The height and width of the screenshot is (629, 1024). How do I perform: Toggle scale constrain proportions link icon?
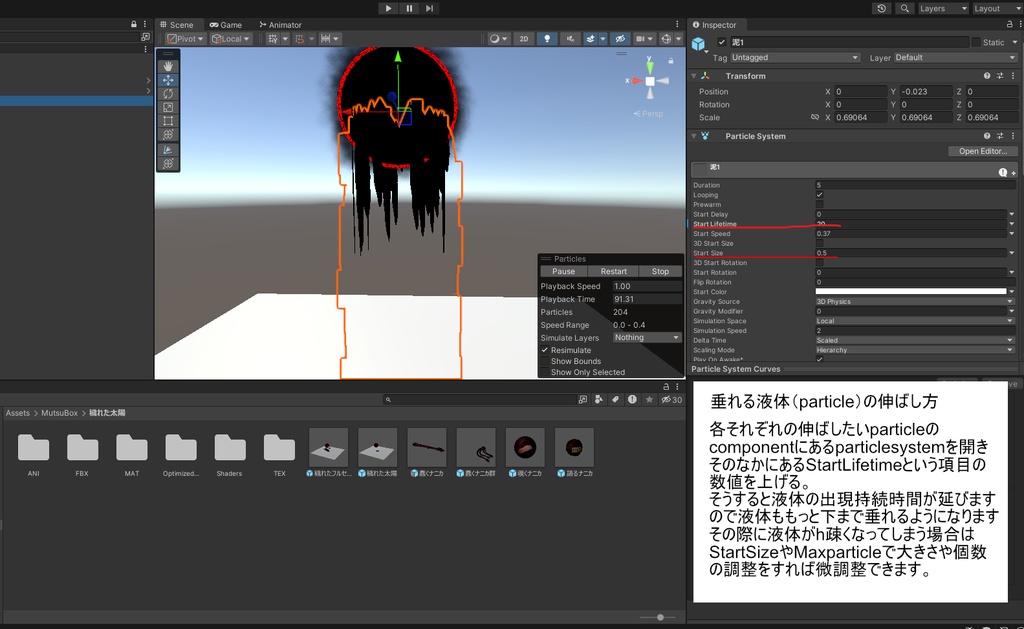pos(814,118)
